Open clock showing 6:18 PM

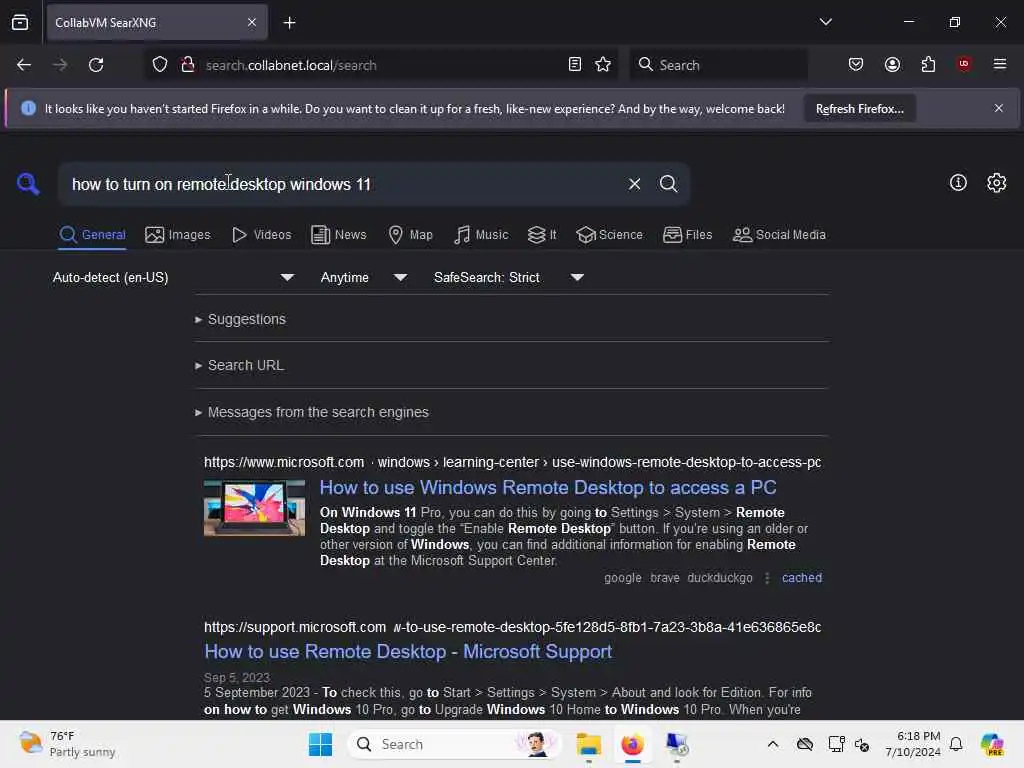pyautogui.click(x=912, y=744)
